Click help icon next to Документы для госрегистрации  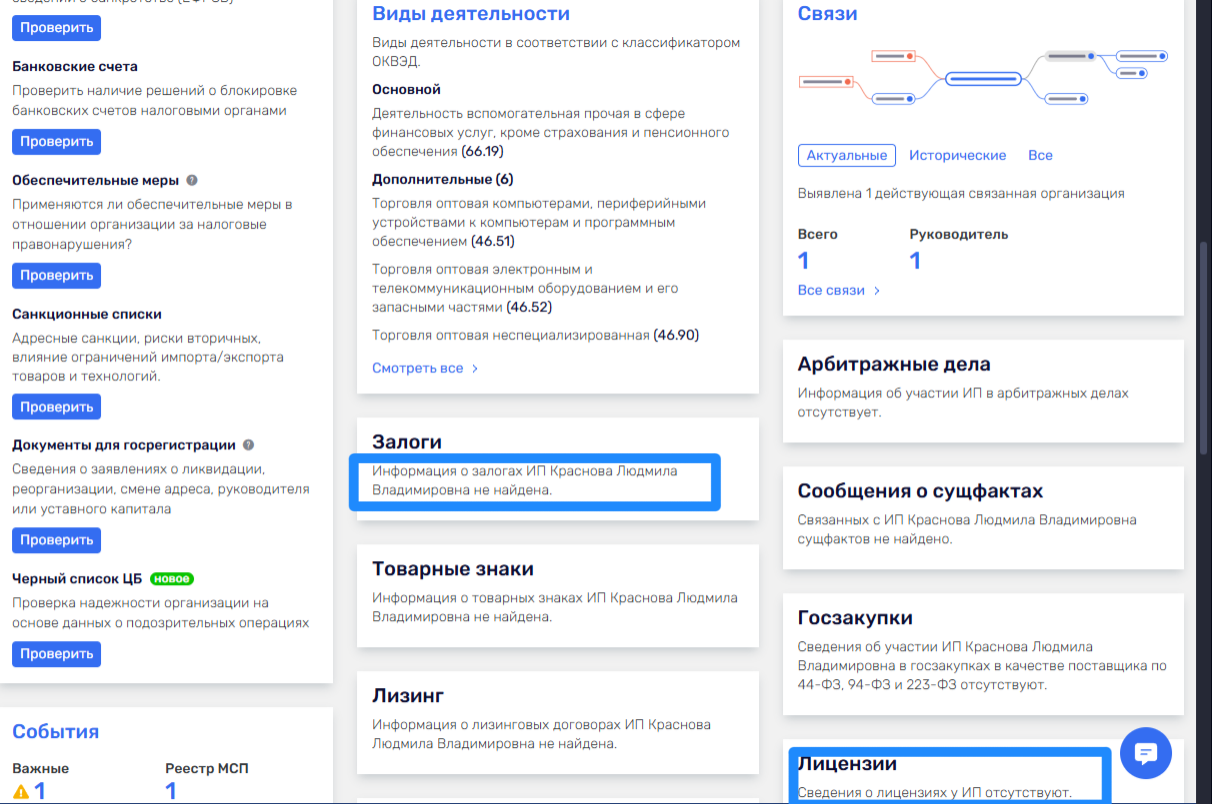tap(248, 445)
